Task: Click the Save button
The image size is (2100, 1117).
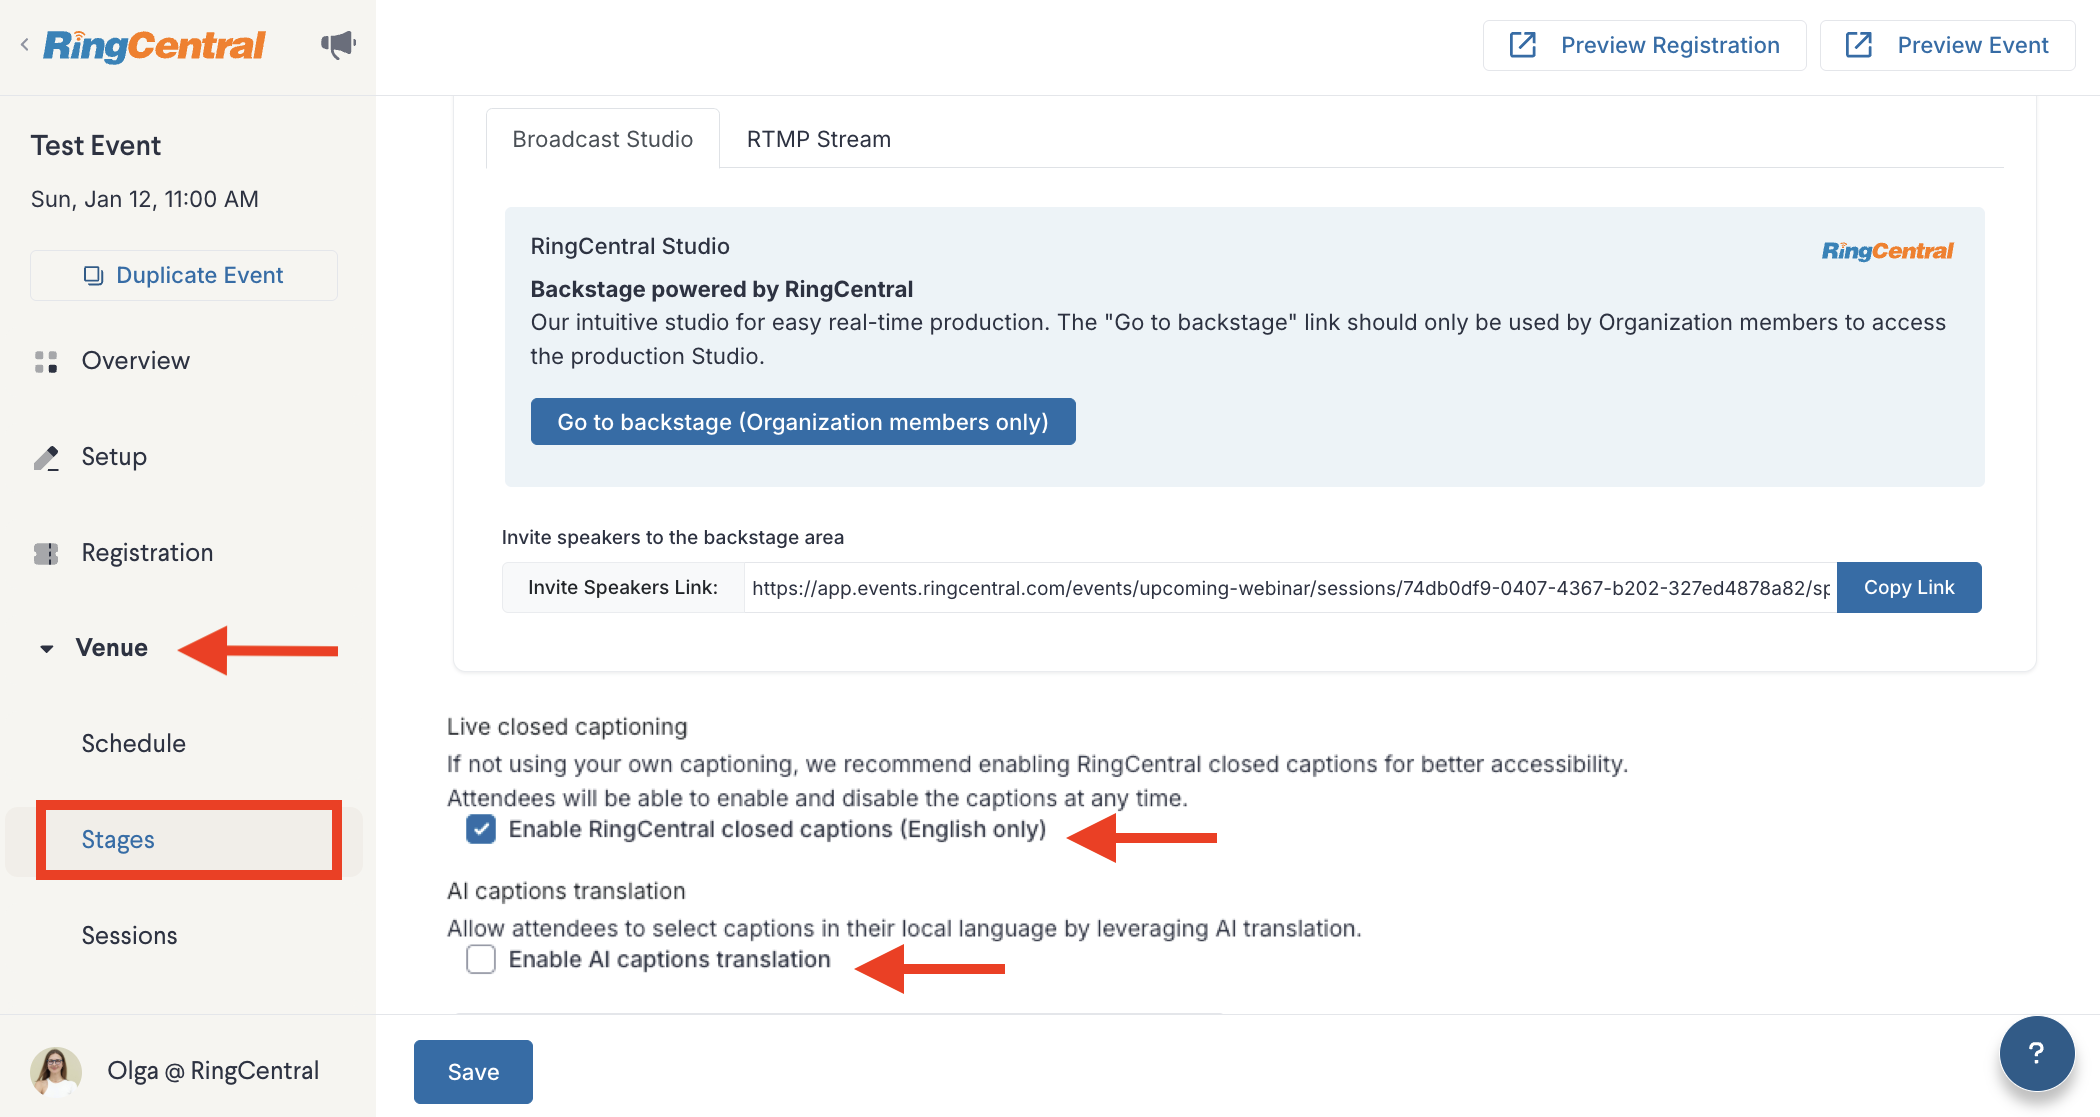Action: tap(473, 1072)
